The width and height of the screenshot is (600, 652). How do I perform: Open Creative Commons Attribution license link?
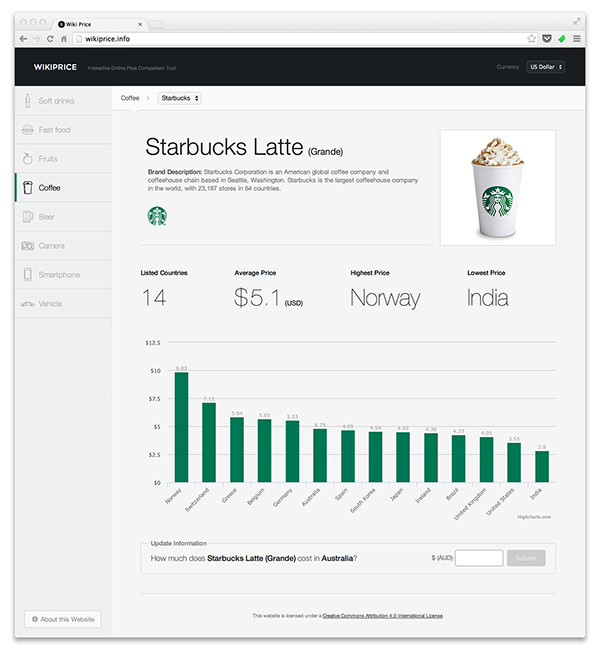click(x=383, y=616)
